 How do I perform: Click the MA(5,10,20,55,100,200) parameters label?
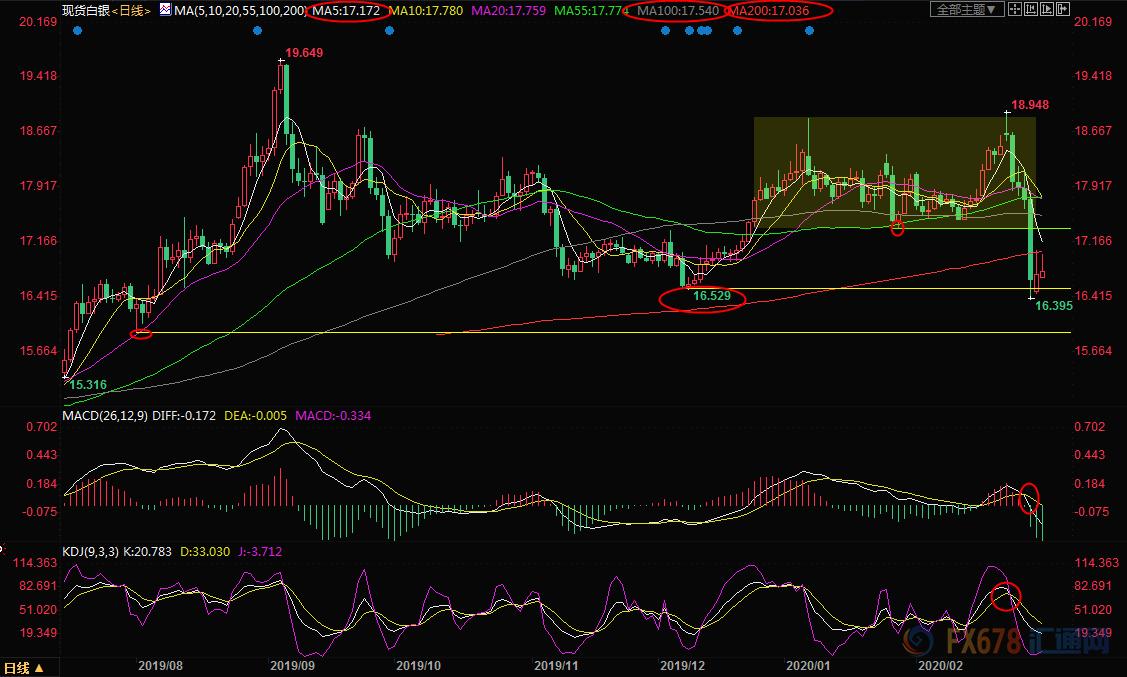[x=239, y=11]
